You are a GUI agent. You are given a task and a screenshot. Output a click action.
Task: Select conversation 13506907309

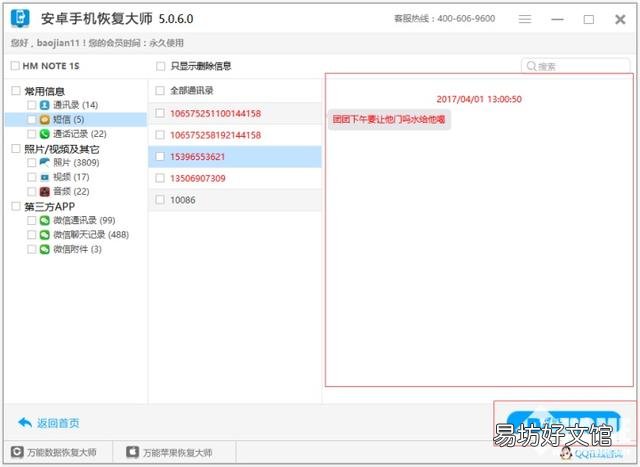[x=235, y=178]
